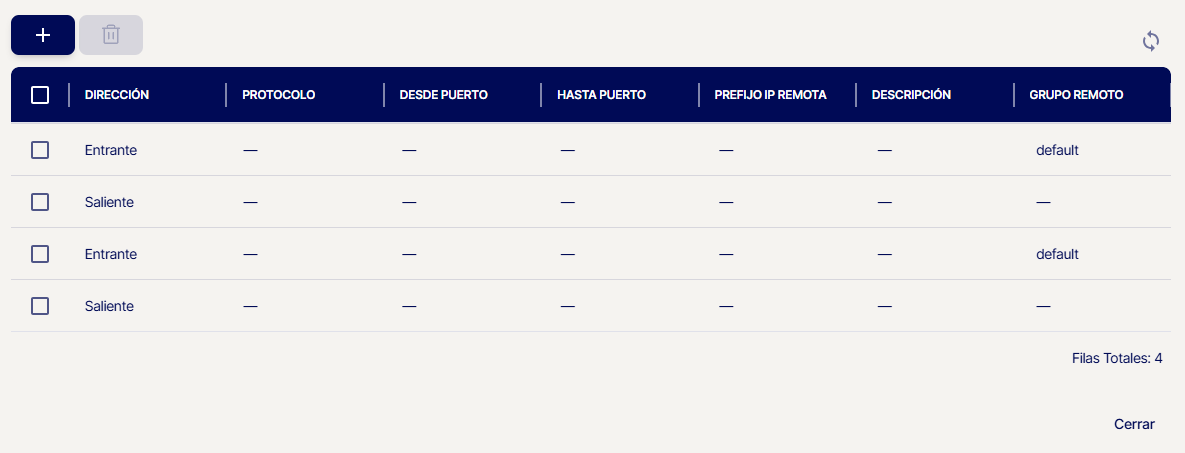Click the plus icon to add a rule

point(43,35)
